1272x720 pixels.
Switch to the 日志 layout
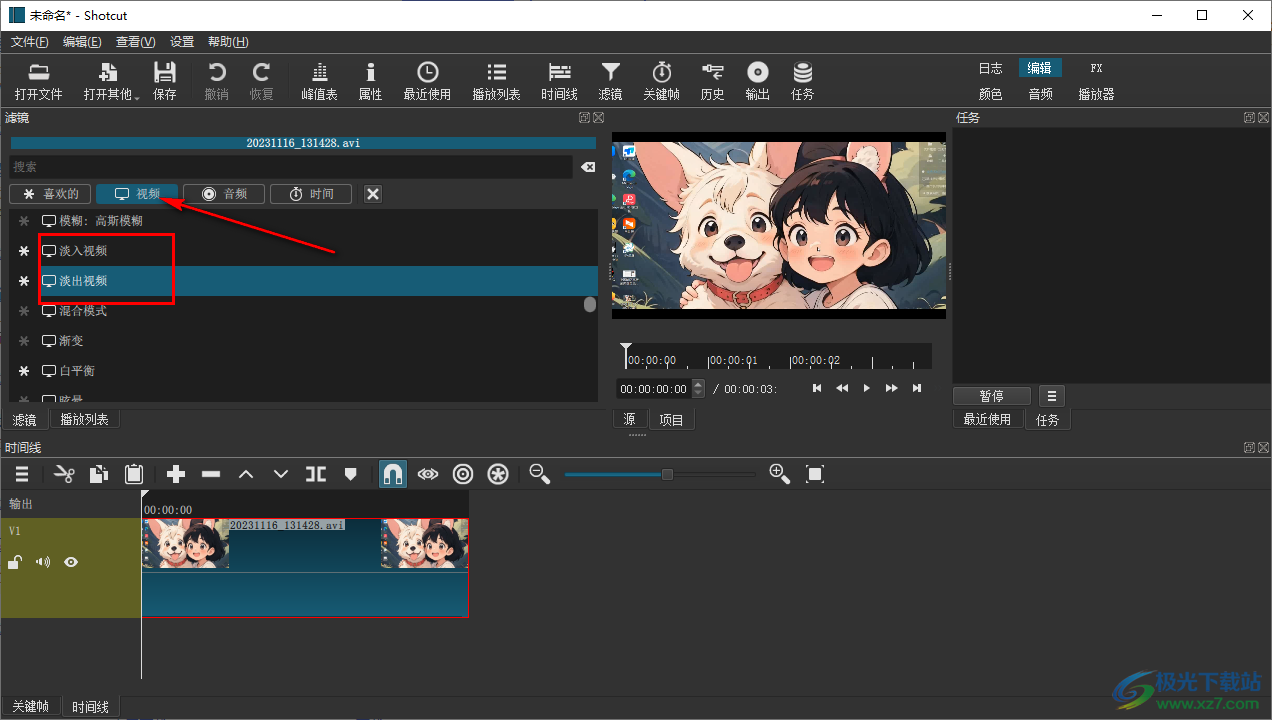990,68
